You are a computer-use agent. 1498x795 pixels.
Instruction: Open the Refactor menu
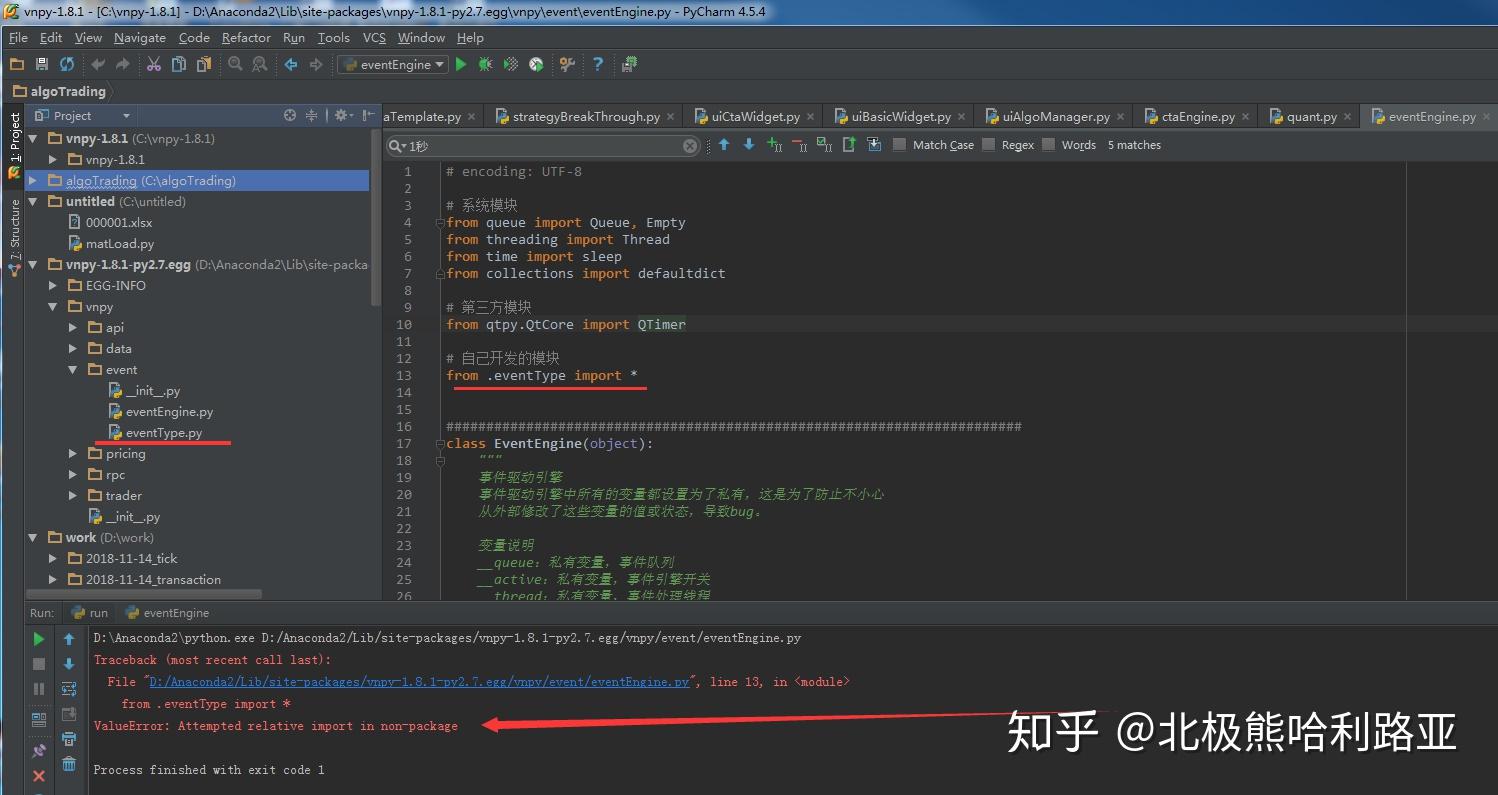coord(246,38)
